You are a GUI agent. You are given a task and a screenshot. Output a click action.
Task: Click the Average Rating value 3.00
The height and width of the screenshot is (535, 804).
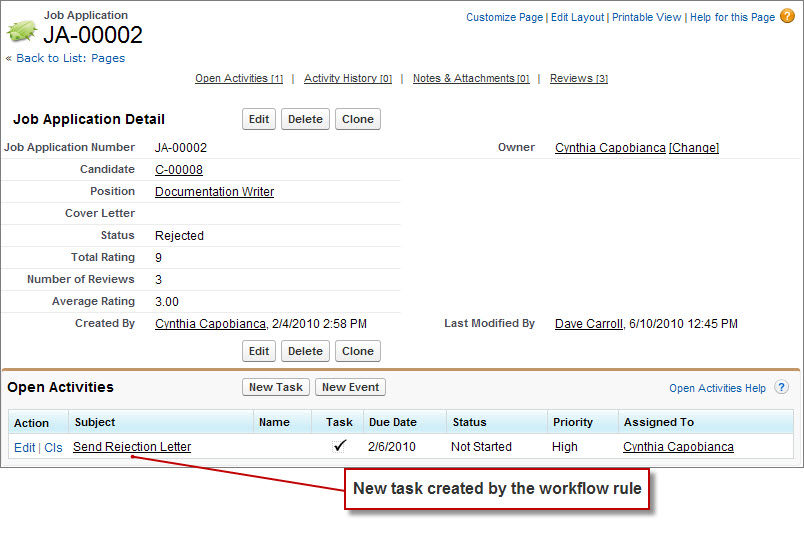coord(167,302)
